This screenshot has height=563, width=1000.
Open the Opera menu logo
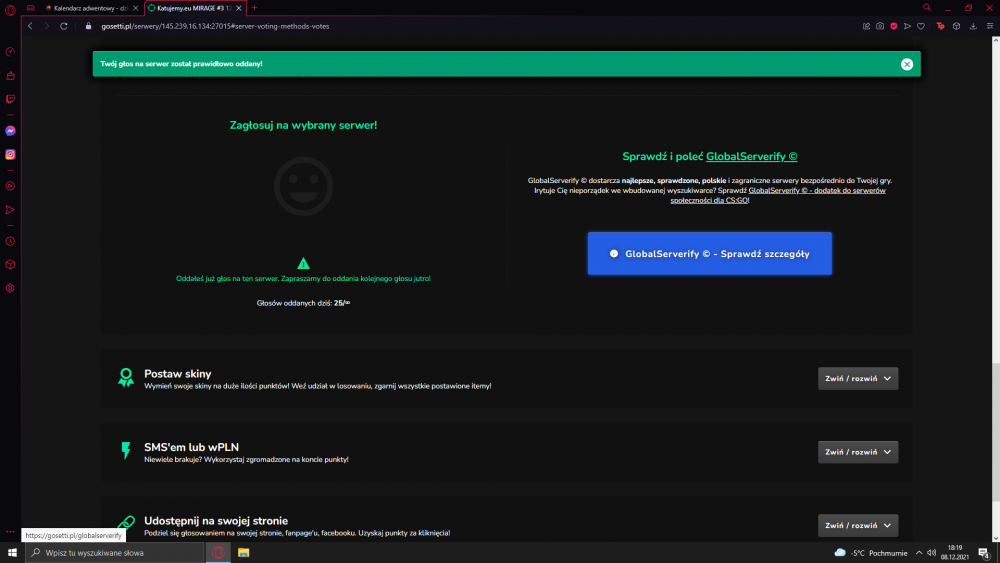click(x=10, y=9)
